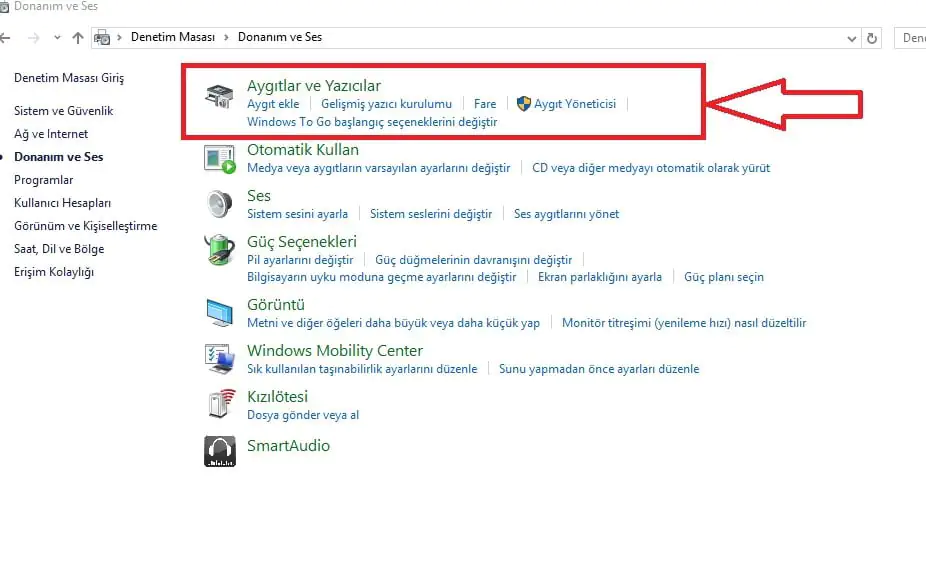The width and height of the screenshot is (926, 565).
Task: Open Gelişmiş yazıcı kurulumu
Action: pyautogui.click(x=386, y=104)
